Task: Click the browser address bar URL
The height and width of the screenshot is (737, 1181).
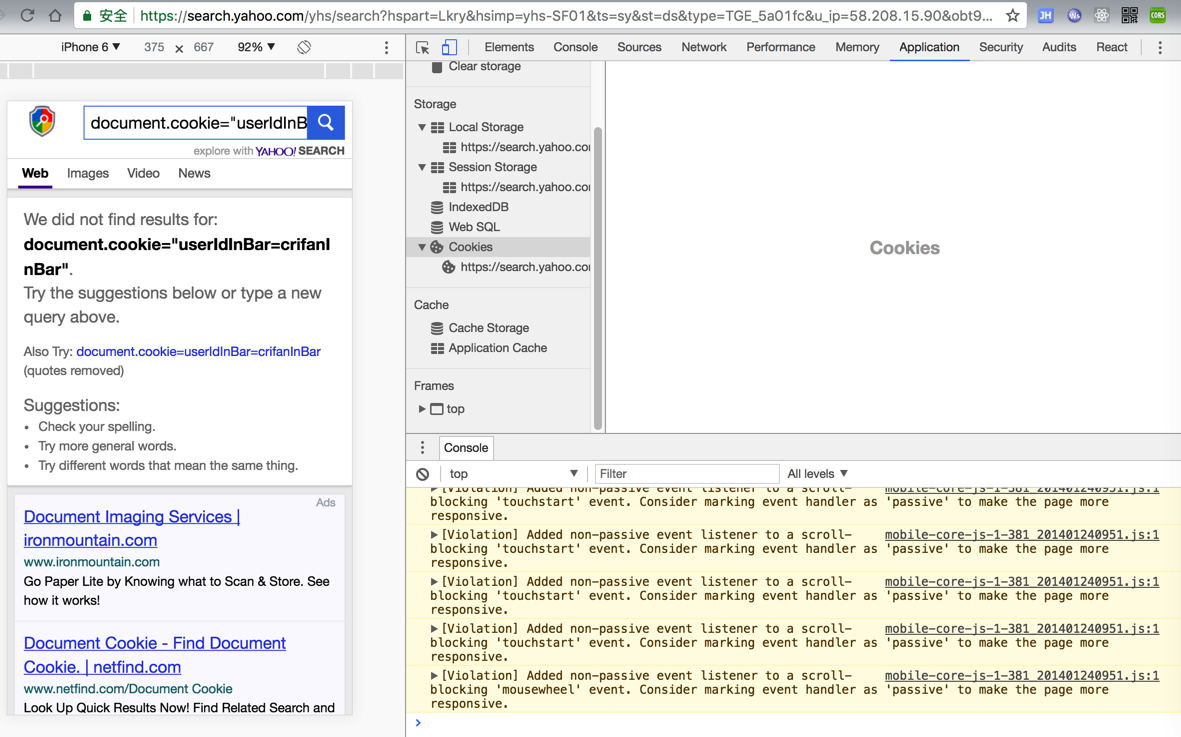Action: point(565,16)
